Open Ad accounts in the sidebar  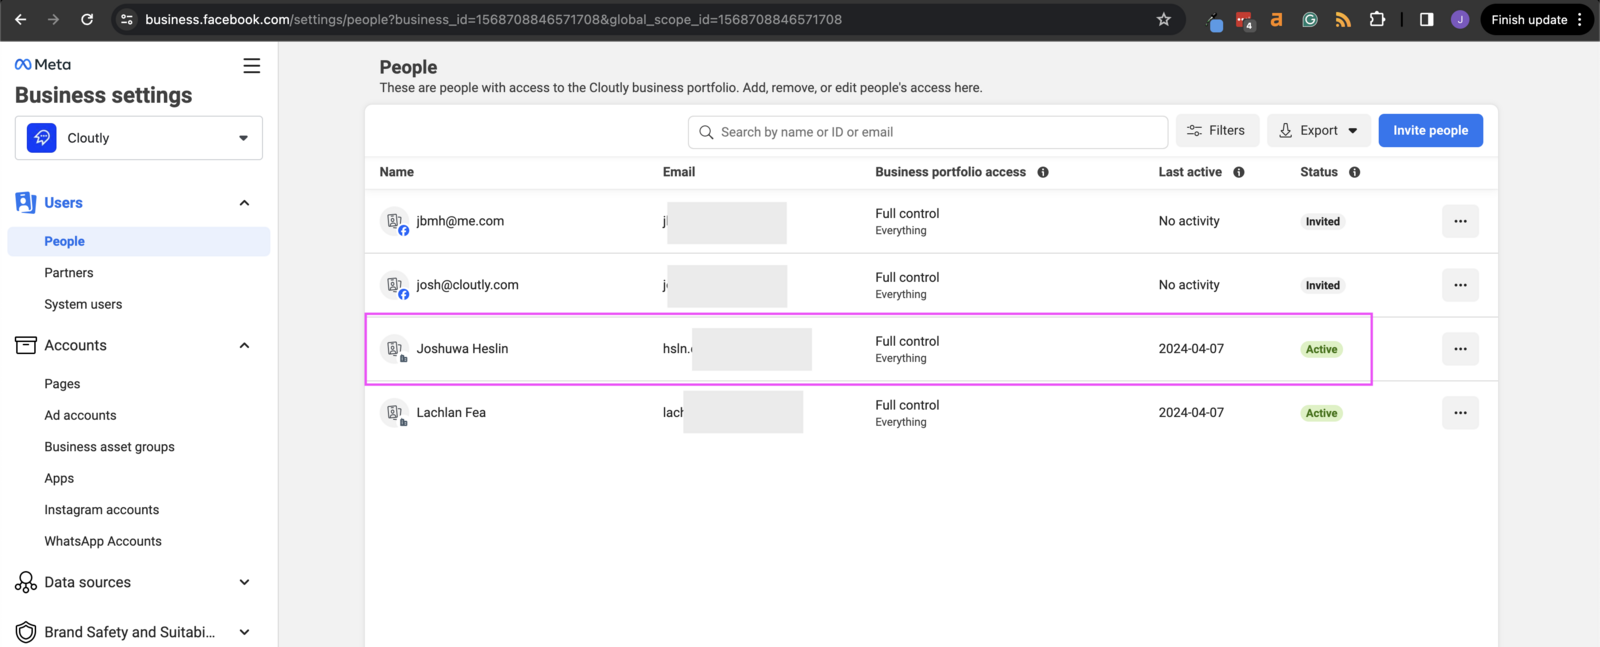coord(80,415)
